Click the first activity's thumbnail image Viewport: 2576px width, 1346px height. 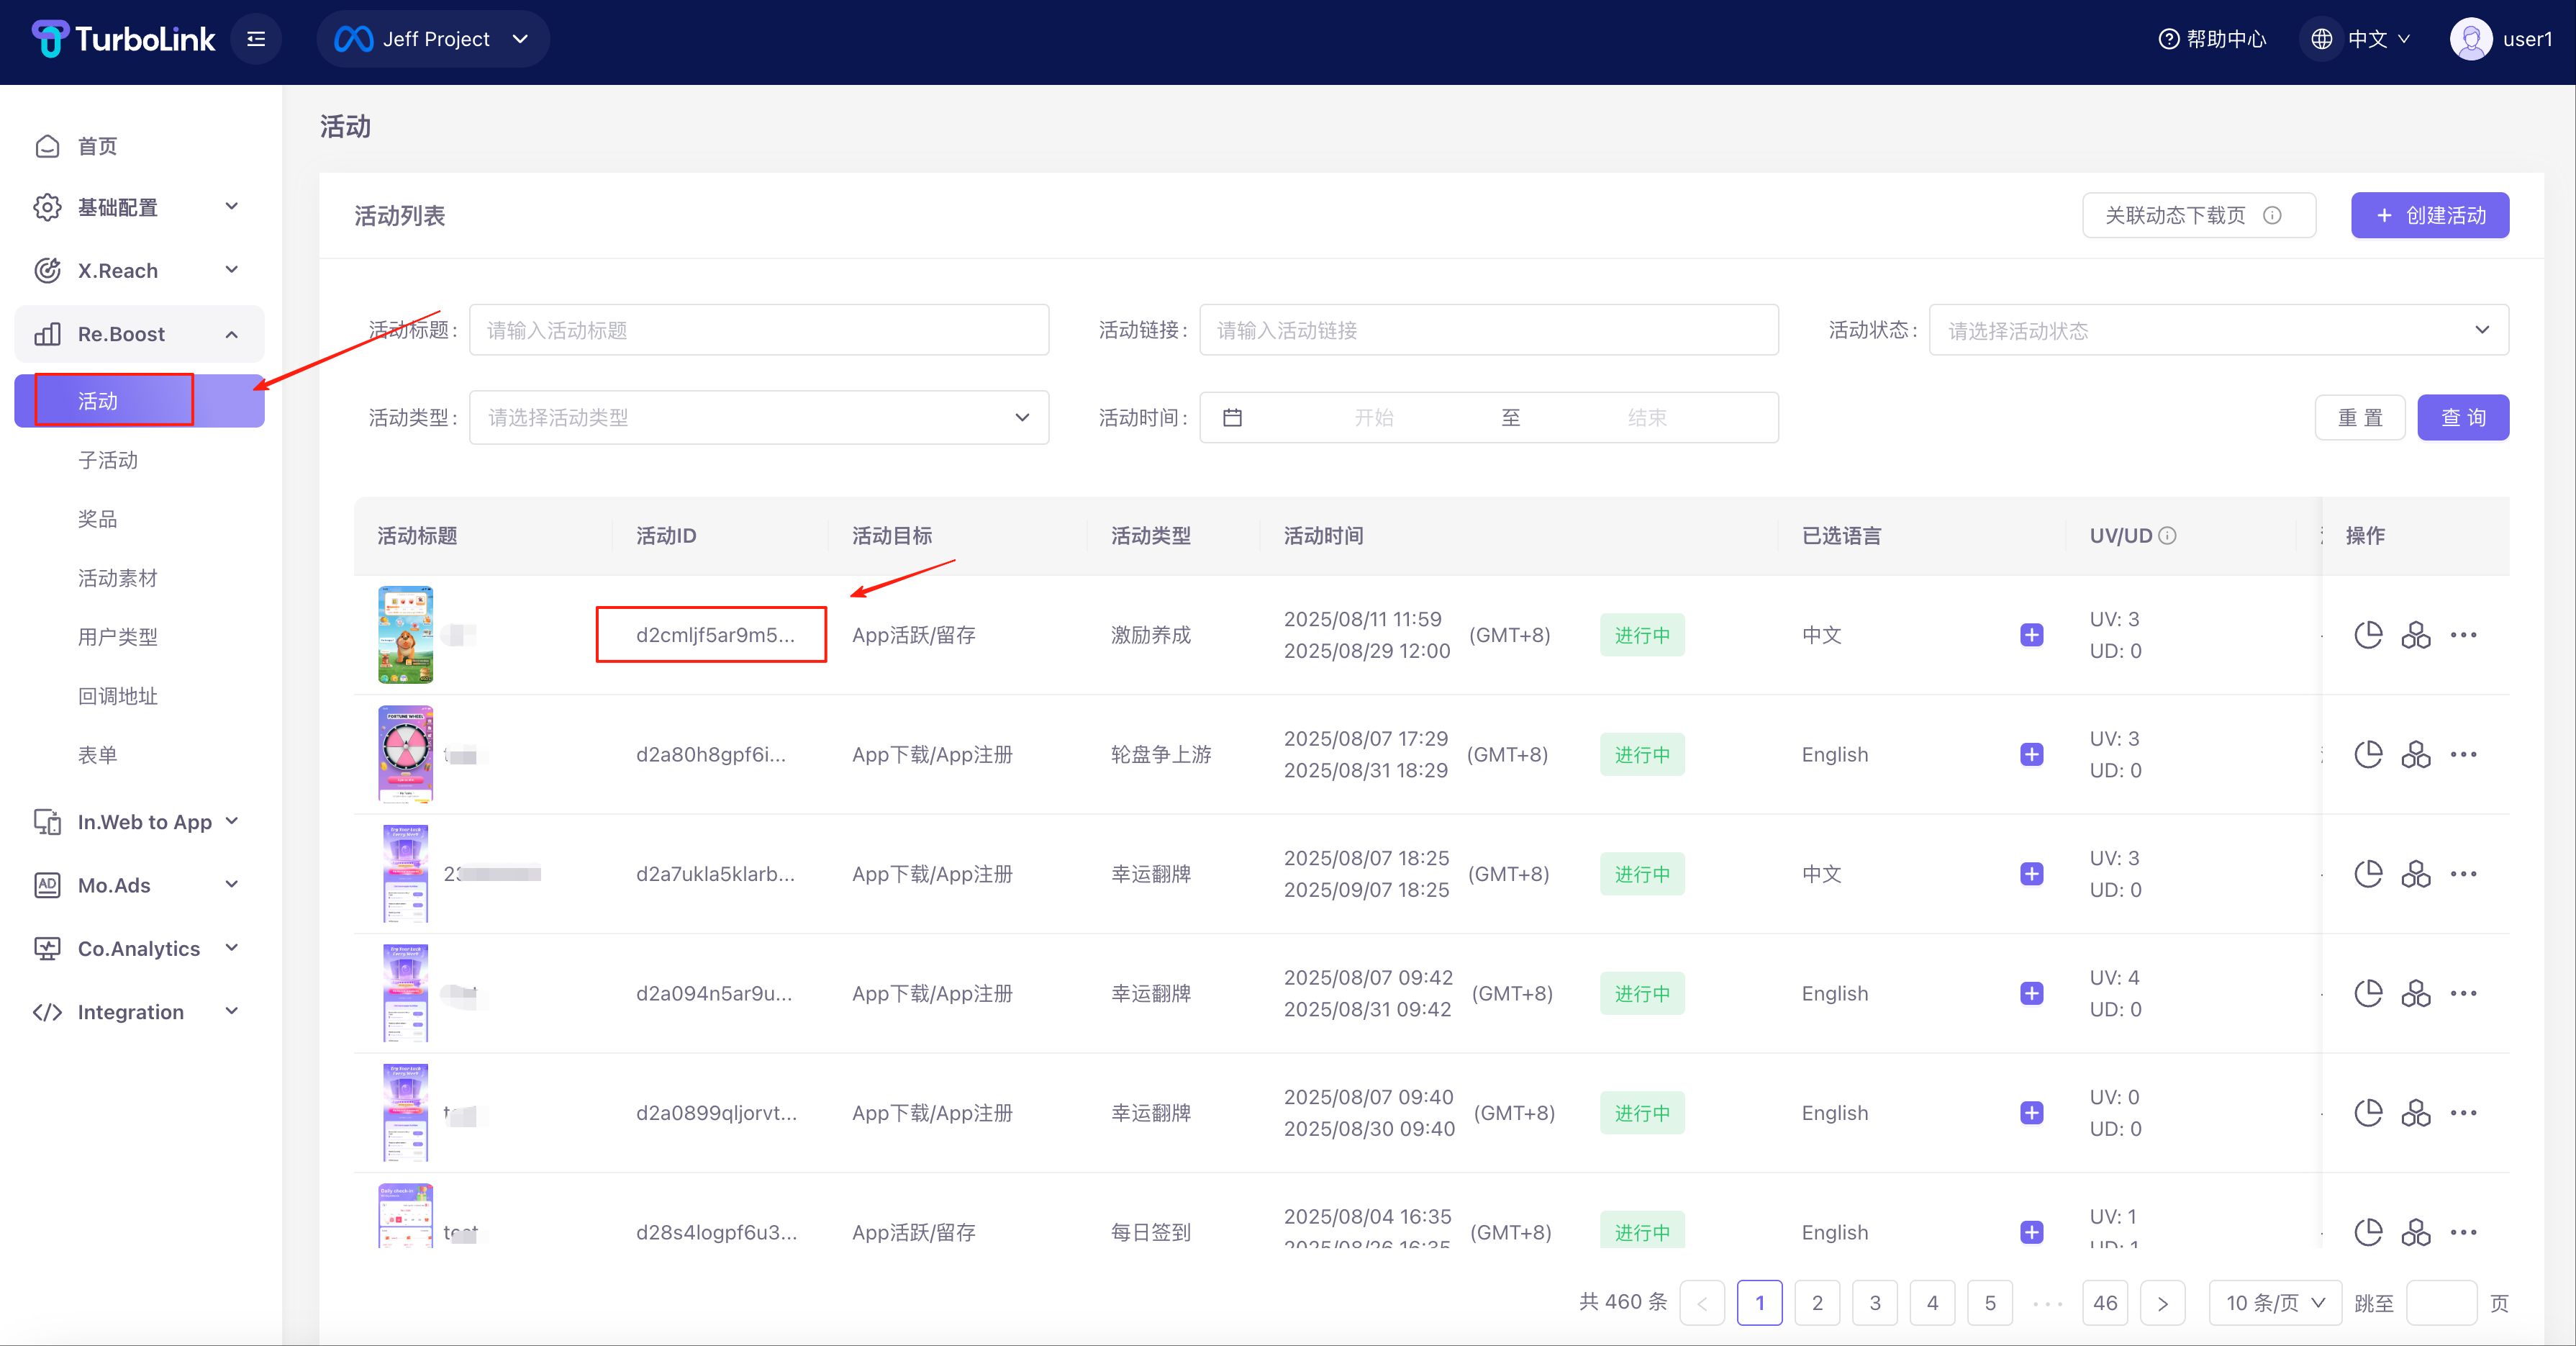pos(405,635)
